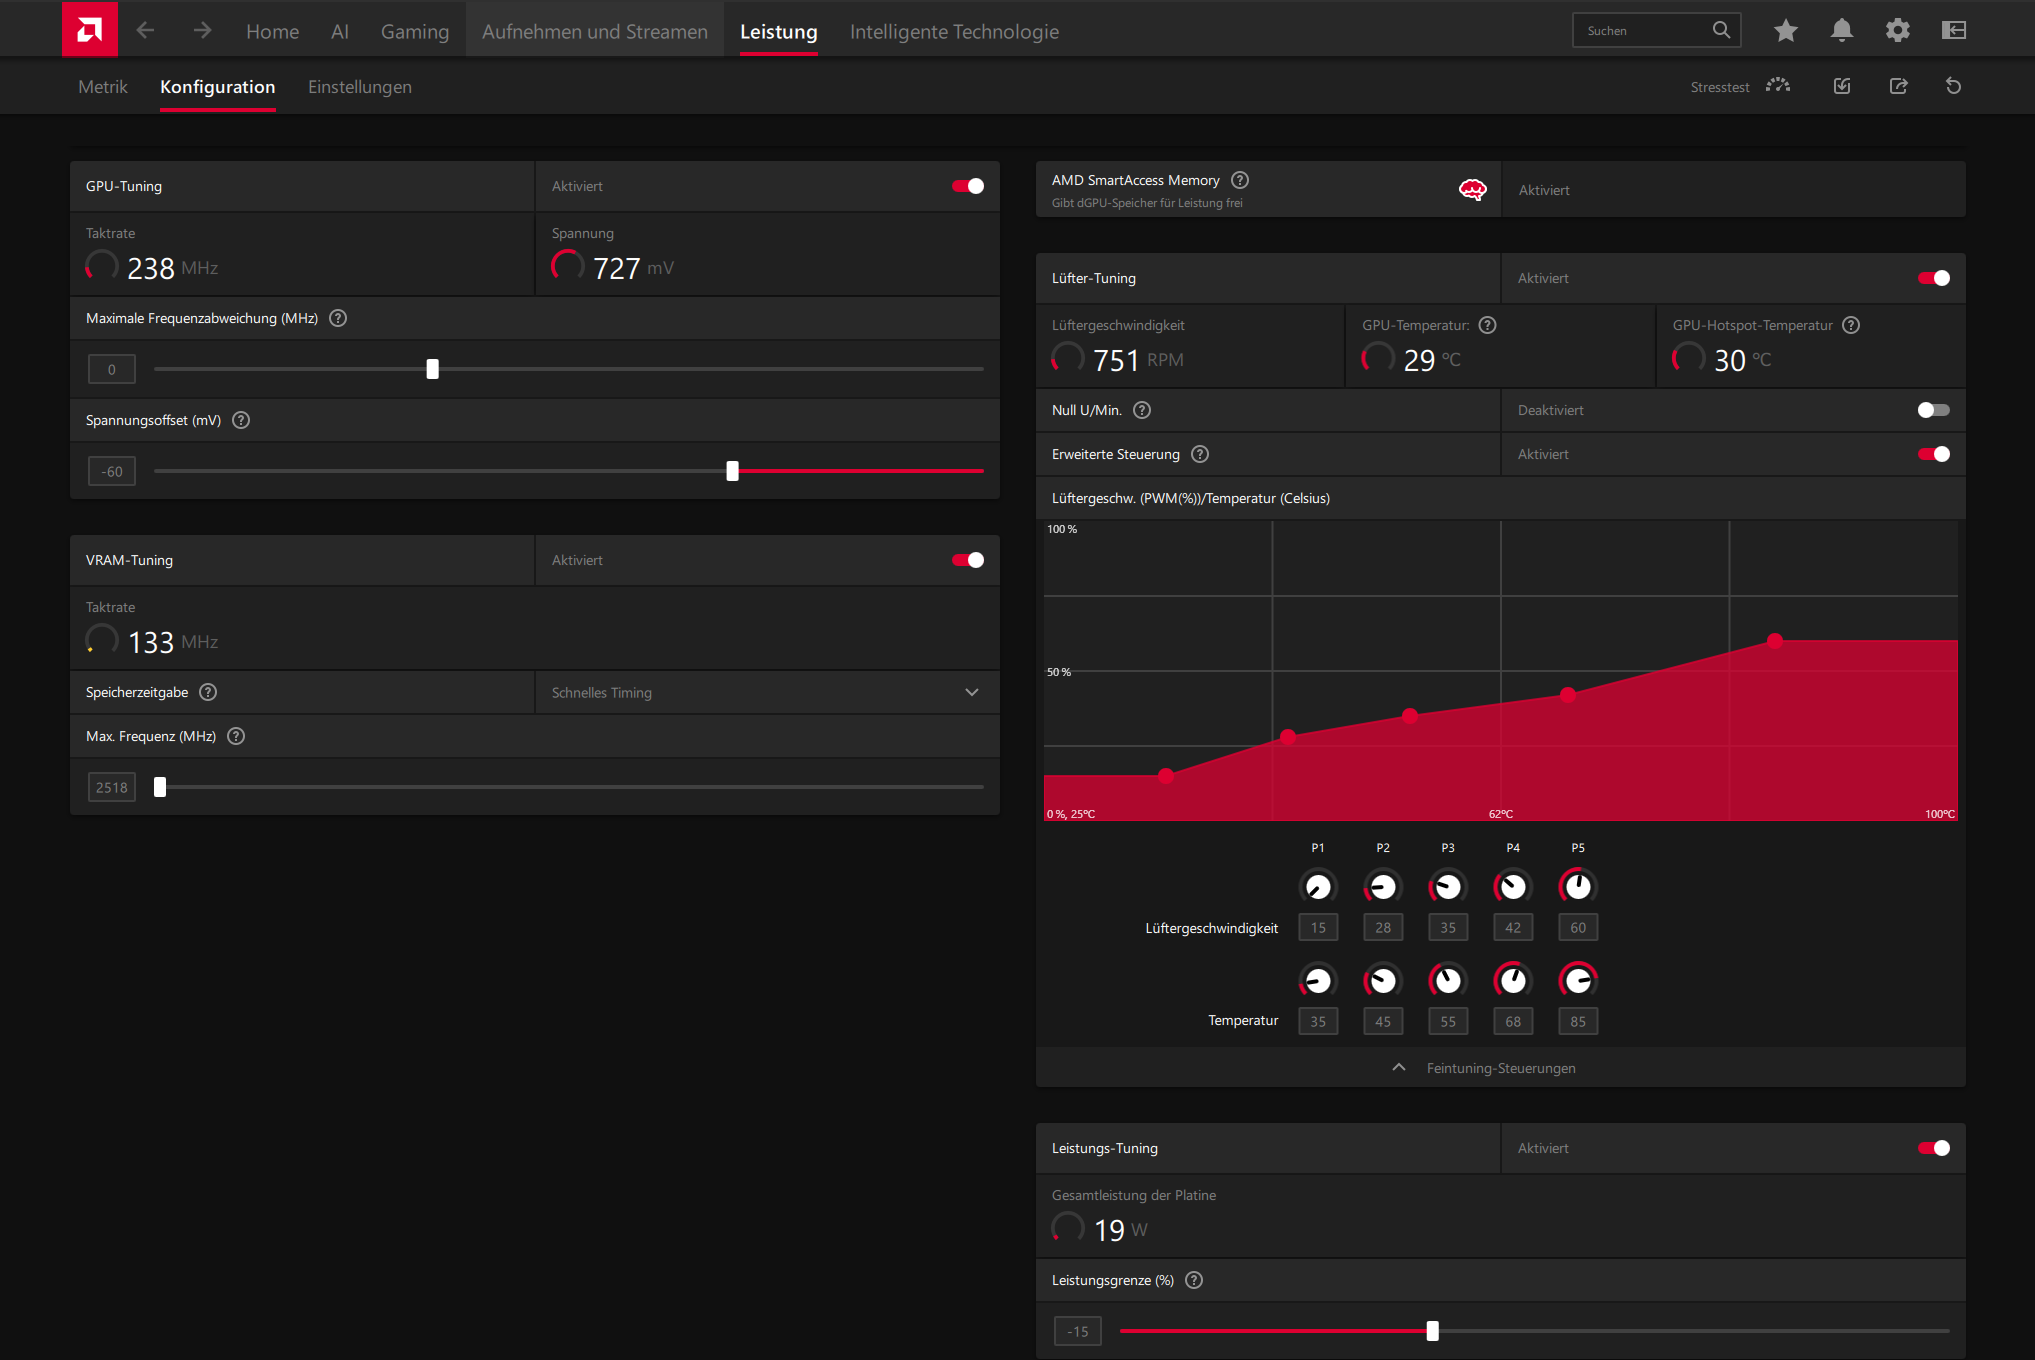
Task: Go back with the left arrow
Action: click(145, 31)
